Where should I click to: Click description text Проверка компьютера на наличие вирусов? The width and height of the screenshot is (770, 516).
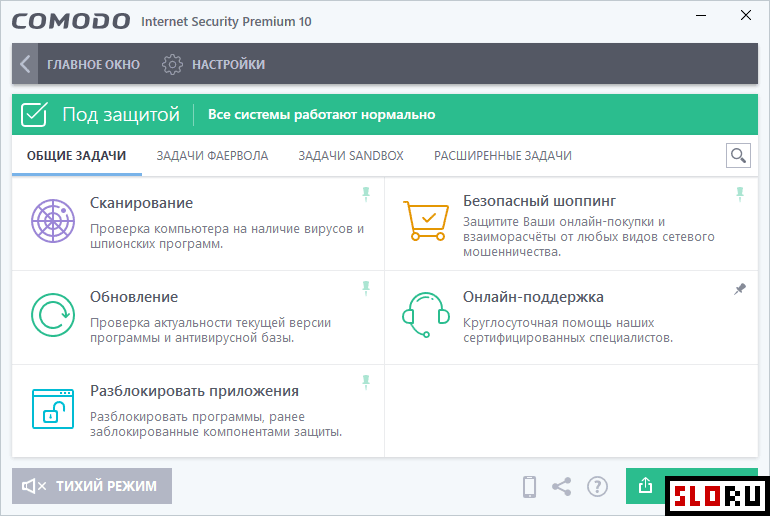pyautogui.click(x=227, y=236)
